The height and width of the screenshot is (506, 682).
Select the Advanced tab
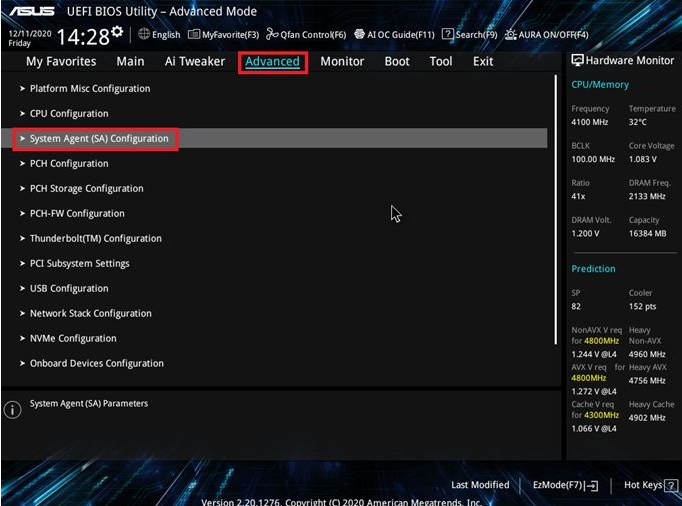click(272, 62)
